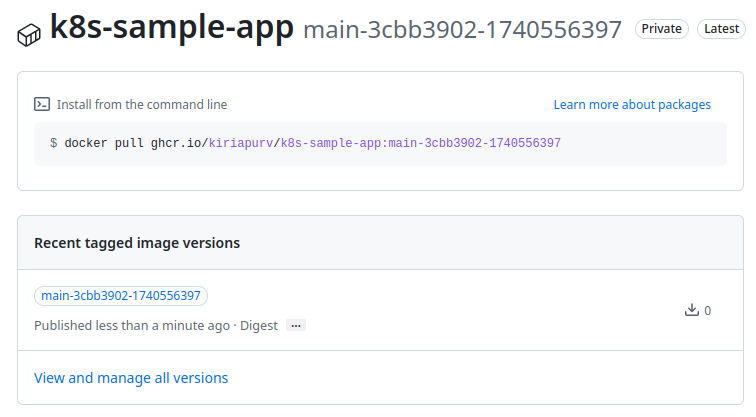Image resolution: width=756 pixels, height=417 pixels.
Task: Open Learn more about packages link
Action: (632, 104)
